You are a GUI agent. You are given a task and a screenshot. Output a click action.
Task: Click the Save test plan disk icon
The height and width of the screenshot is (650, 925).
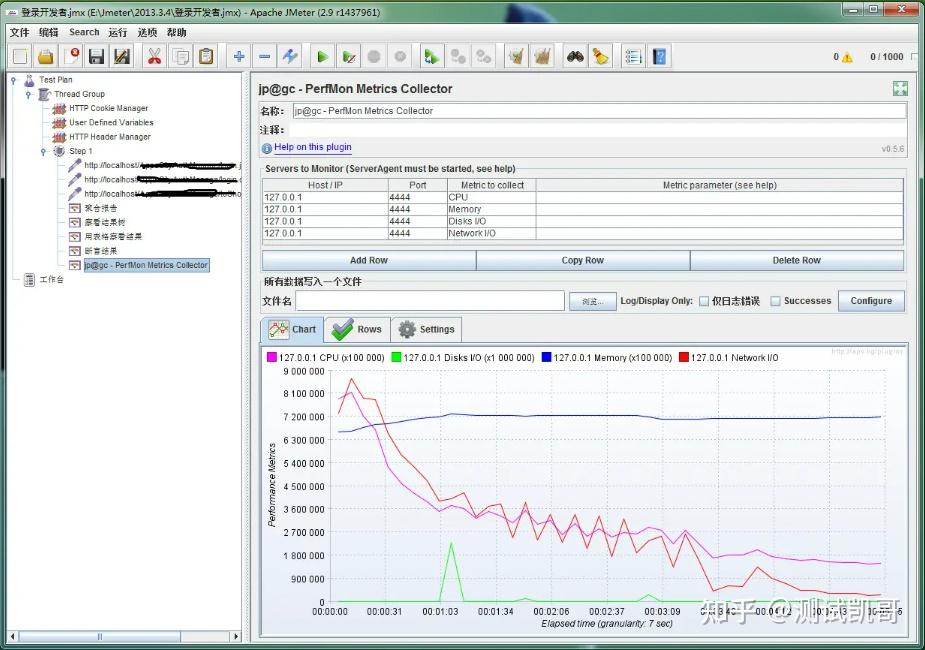96,57
